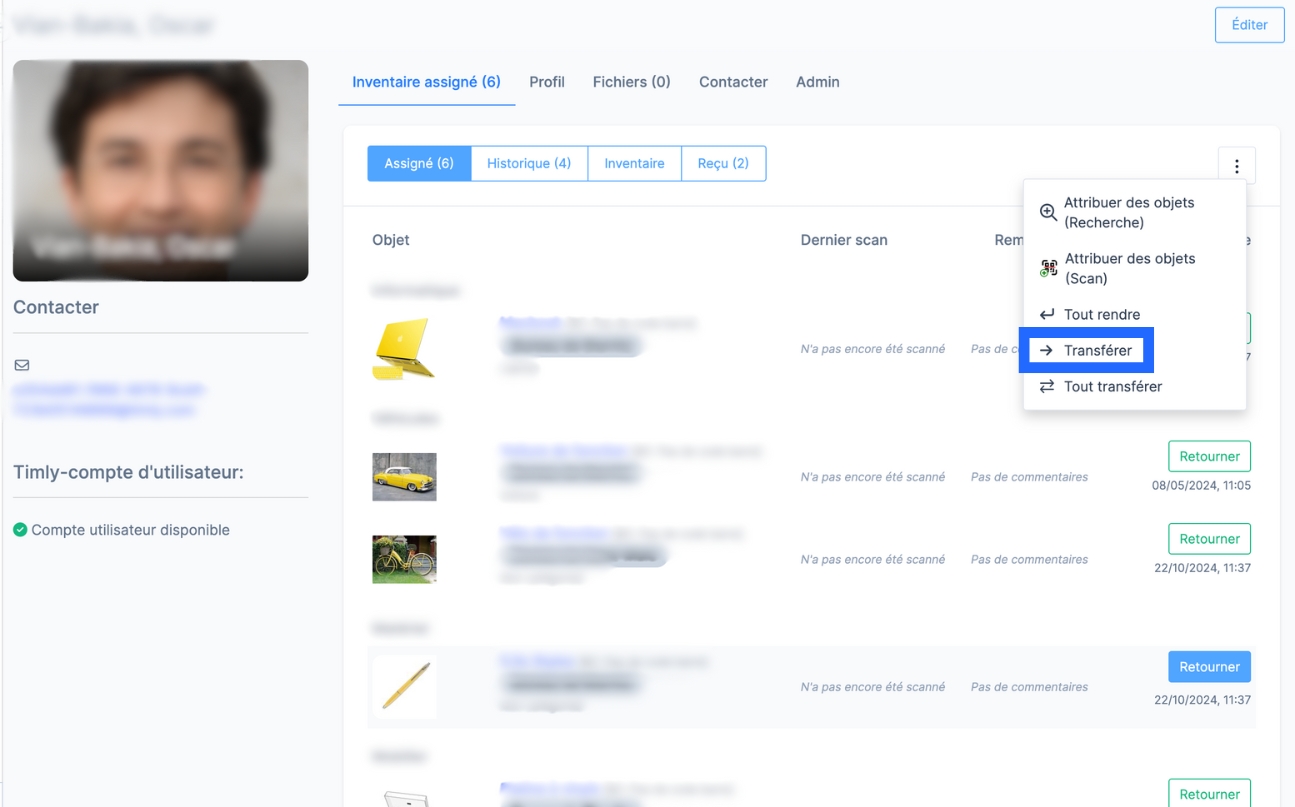Open the three-dot options menu

pos(1237,166)
